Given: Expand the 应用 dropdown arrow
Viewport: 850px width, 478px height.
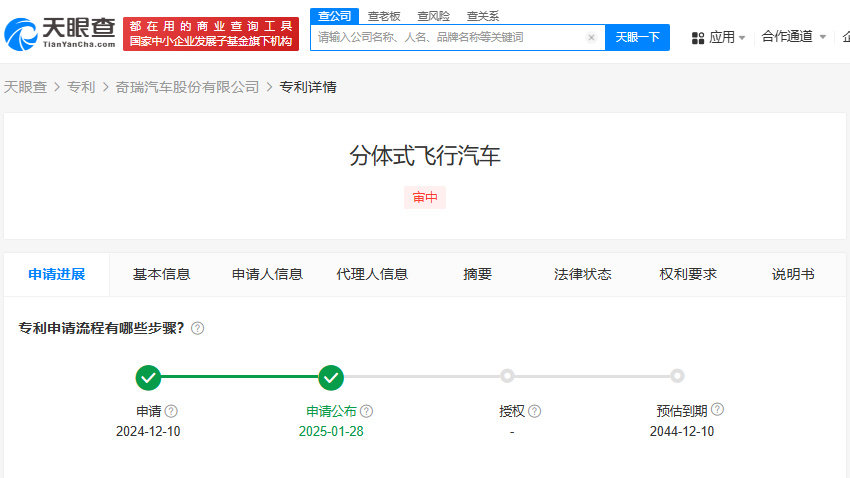Looking at the screenshot, I should [742, 38].
